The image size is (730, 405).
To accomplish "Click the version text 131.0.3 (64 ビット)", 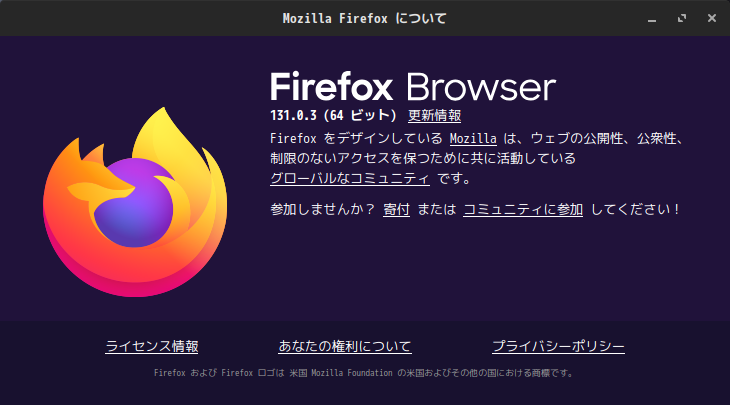I will pyautogui.click(x=333, y=115).
